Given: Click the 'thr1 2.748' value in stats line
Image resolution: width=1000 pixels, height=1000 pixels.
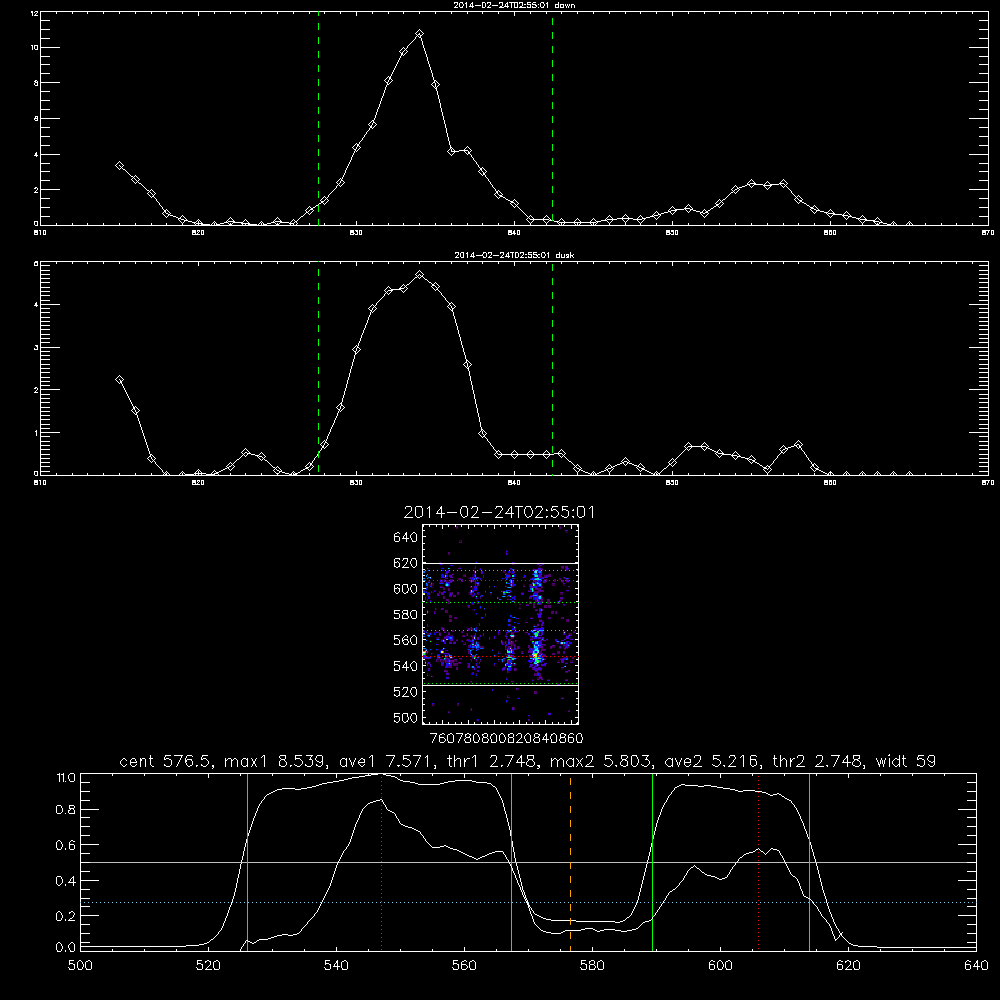Looking at the screenshot, I should tap(493, 761).
